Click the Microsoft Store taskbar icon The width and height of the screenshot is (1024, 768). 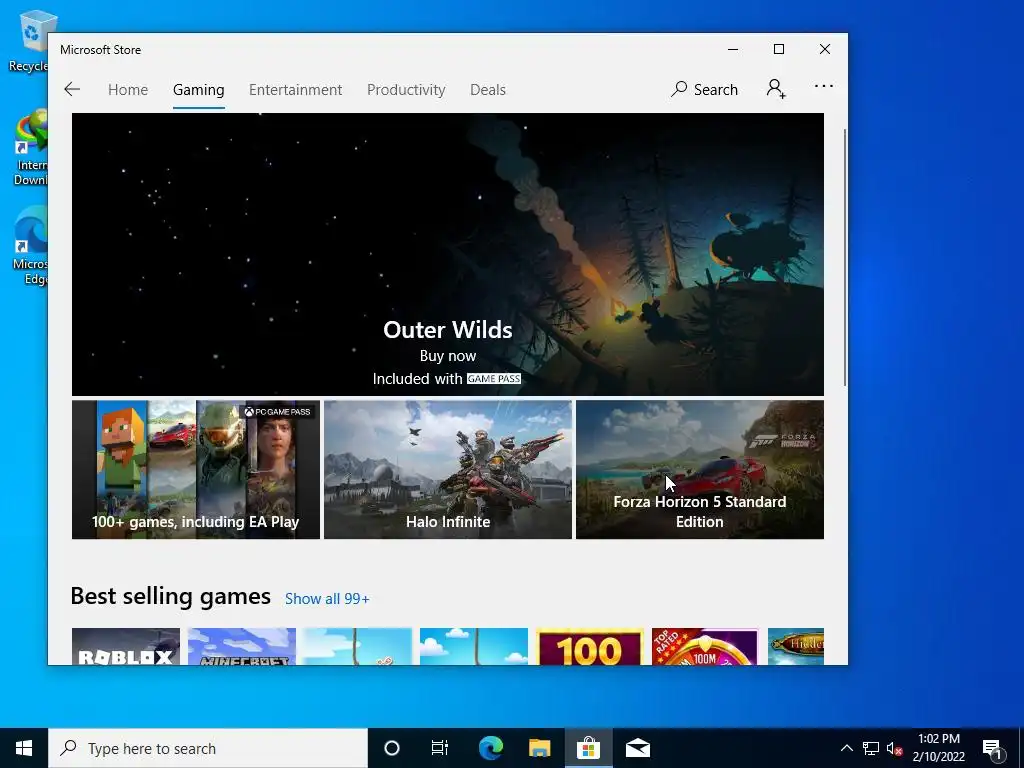(x=588, y=748)
